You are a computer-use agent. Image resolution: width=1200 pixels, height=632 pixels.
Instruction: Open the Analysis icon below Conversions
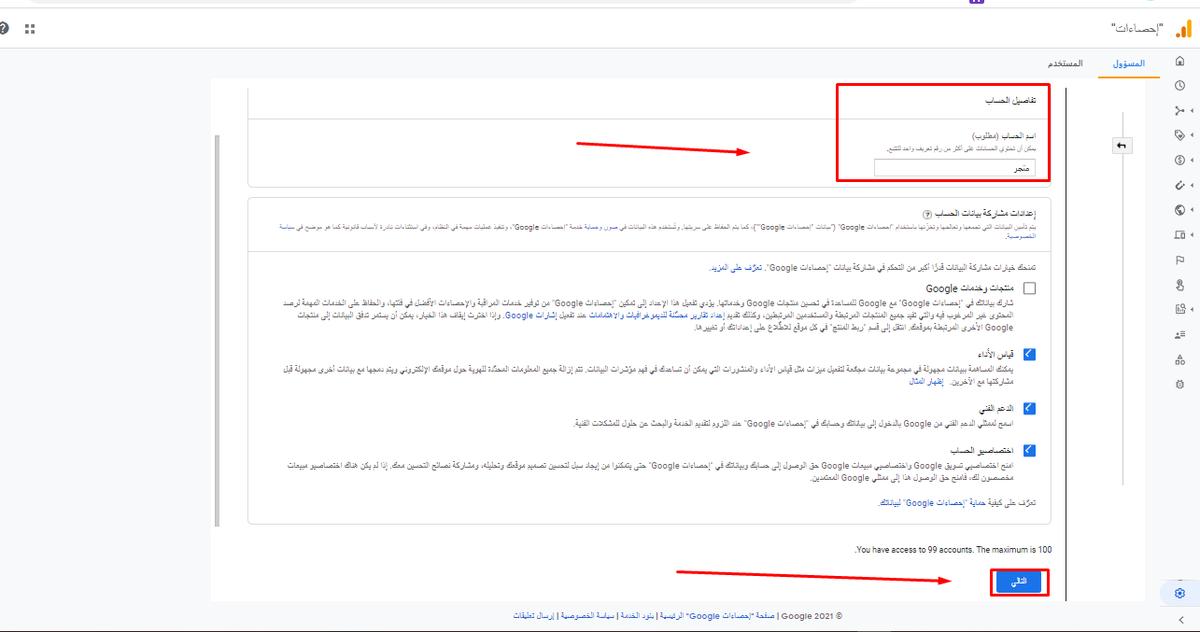click(1180, 309)
